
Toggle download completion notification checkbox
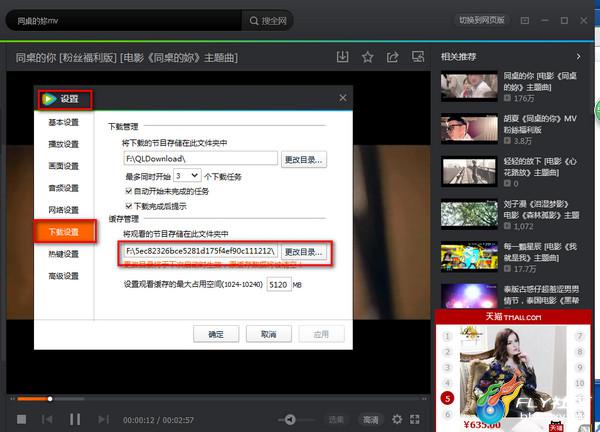[x=129, y=206]
